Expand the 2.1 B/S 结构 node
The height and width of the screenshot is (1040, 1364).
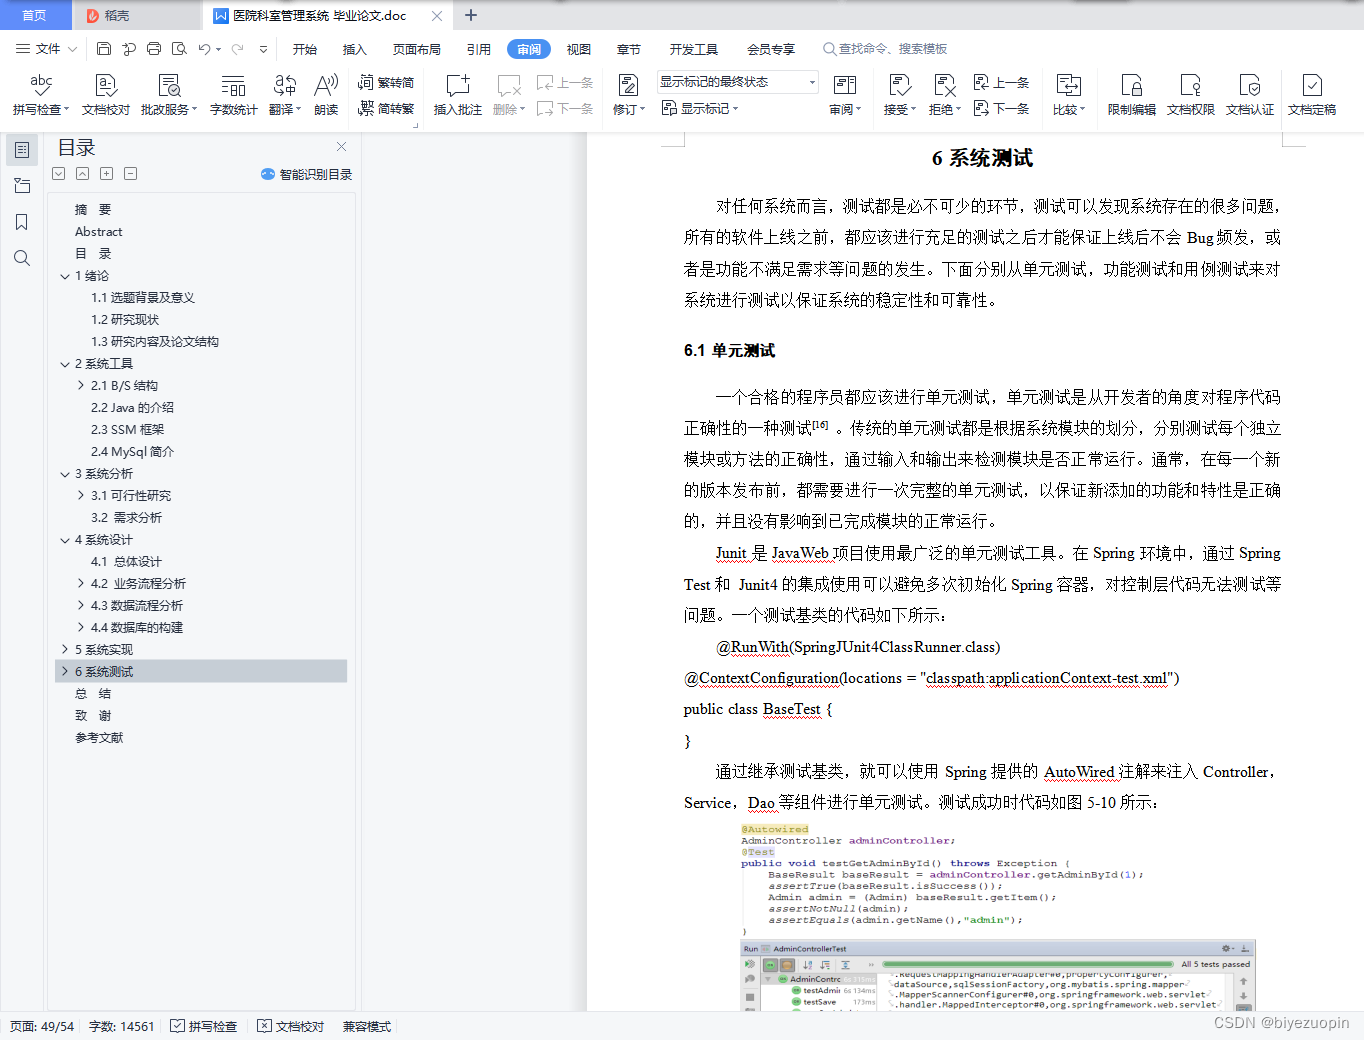pyautogui.click(x=81, y=386)
